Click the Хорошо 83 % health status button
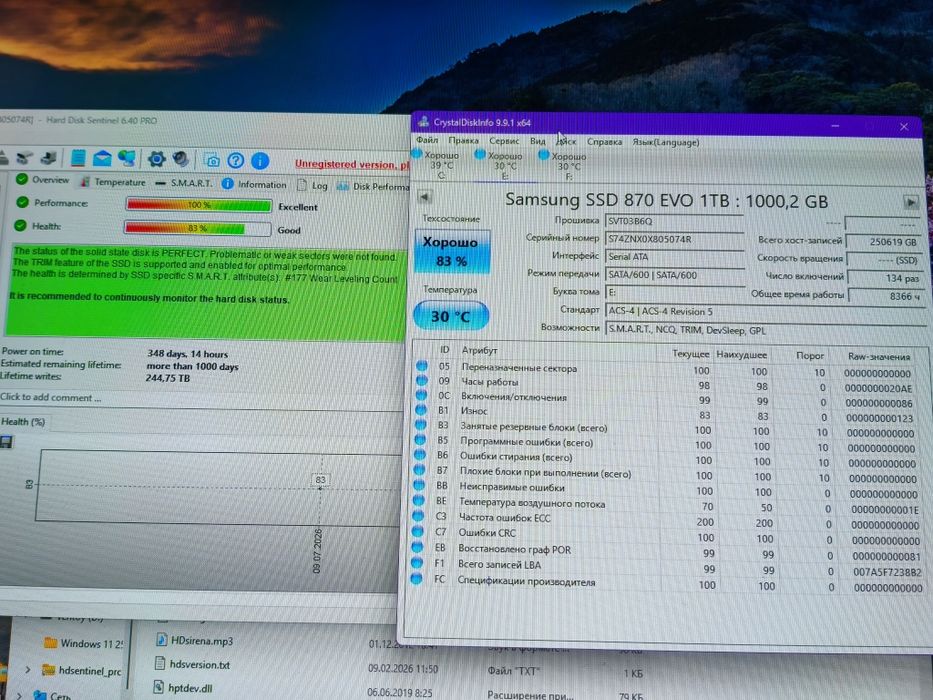This screenshot has width=933, height=700. tap(452, 252)
